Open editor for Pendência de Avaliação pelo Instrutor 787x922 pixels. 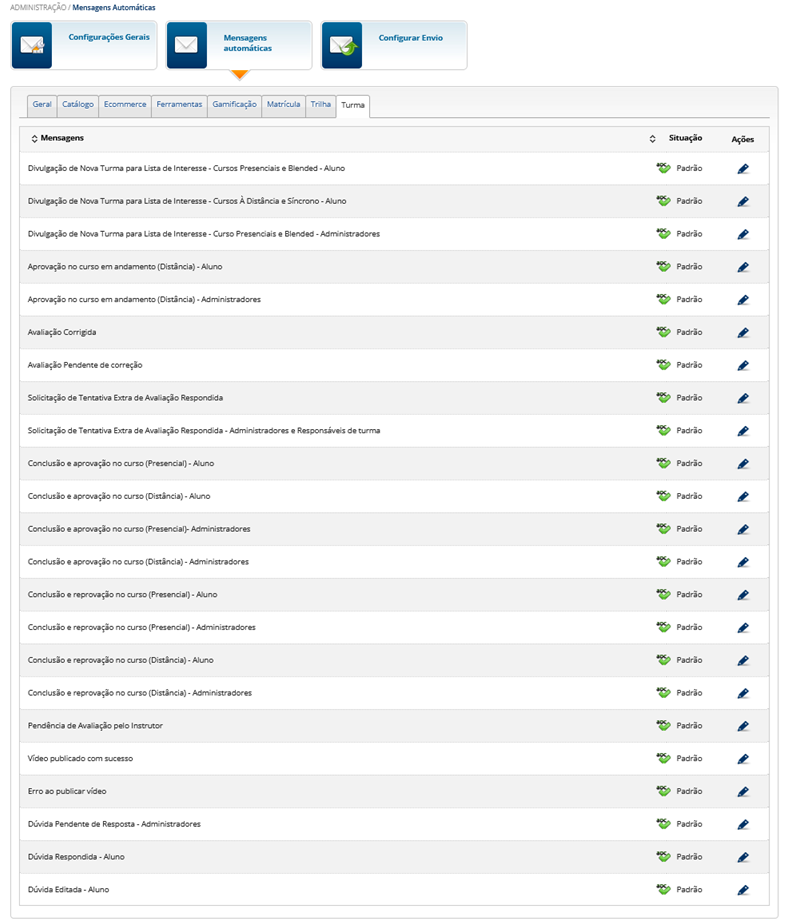point(743,726)
